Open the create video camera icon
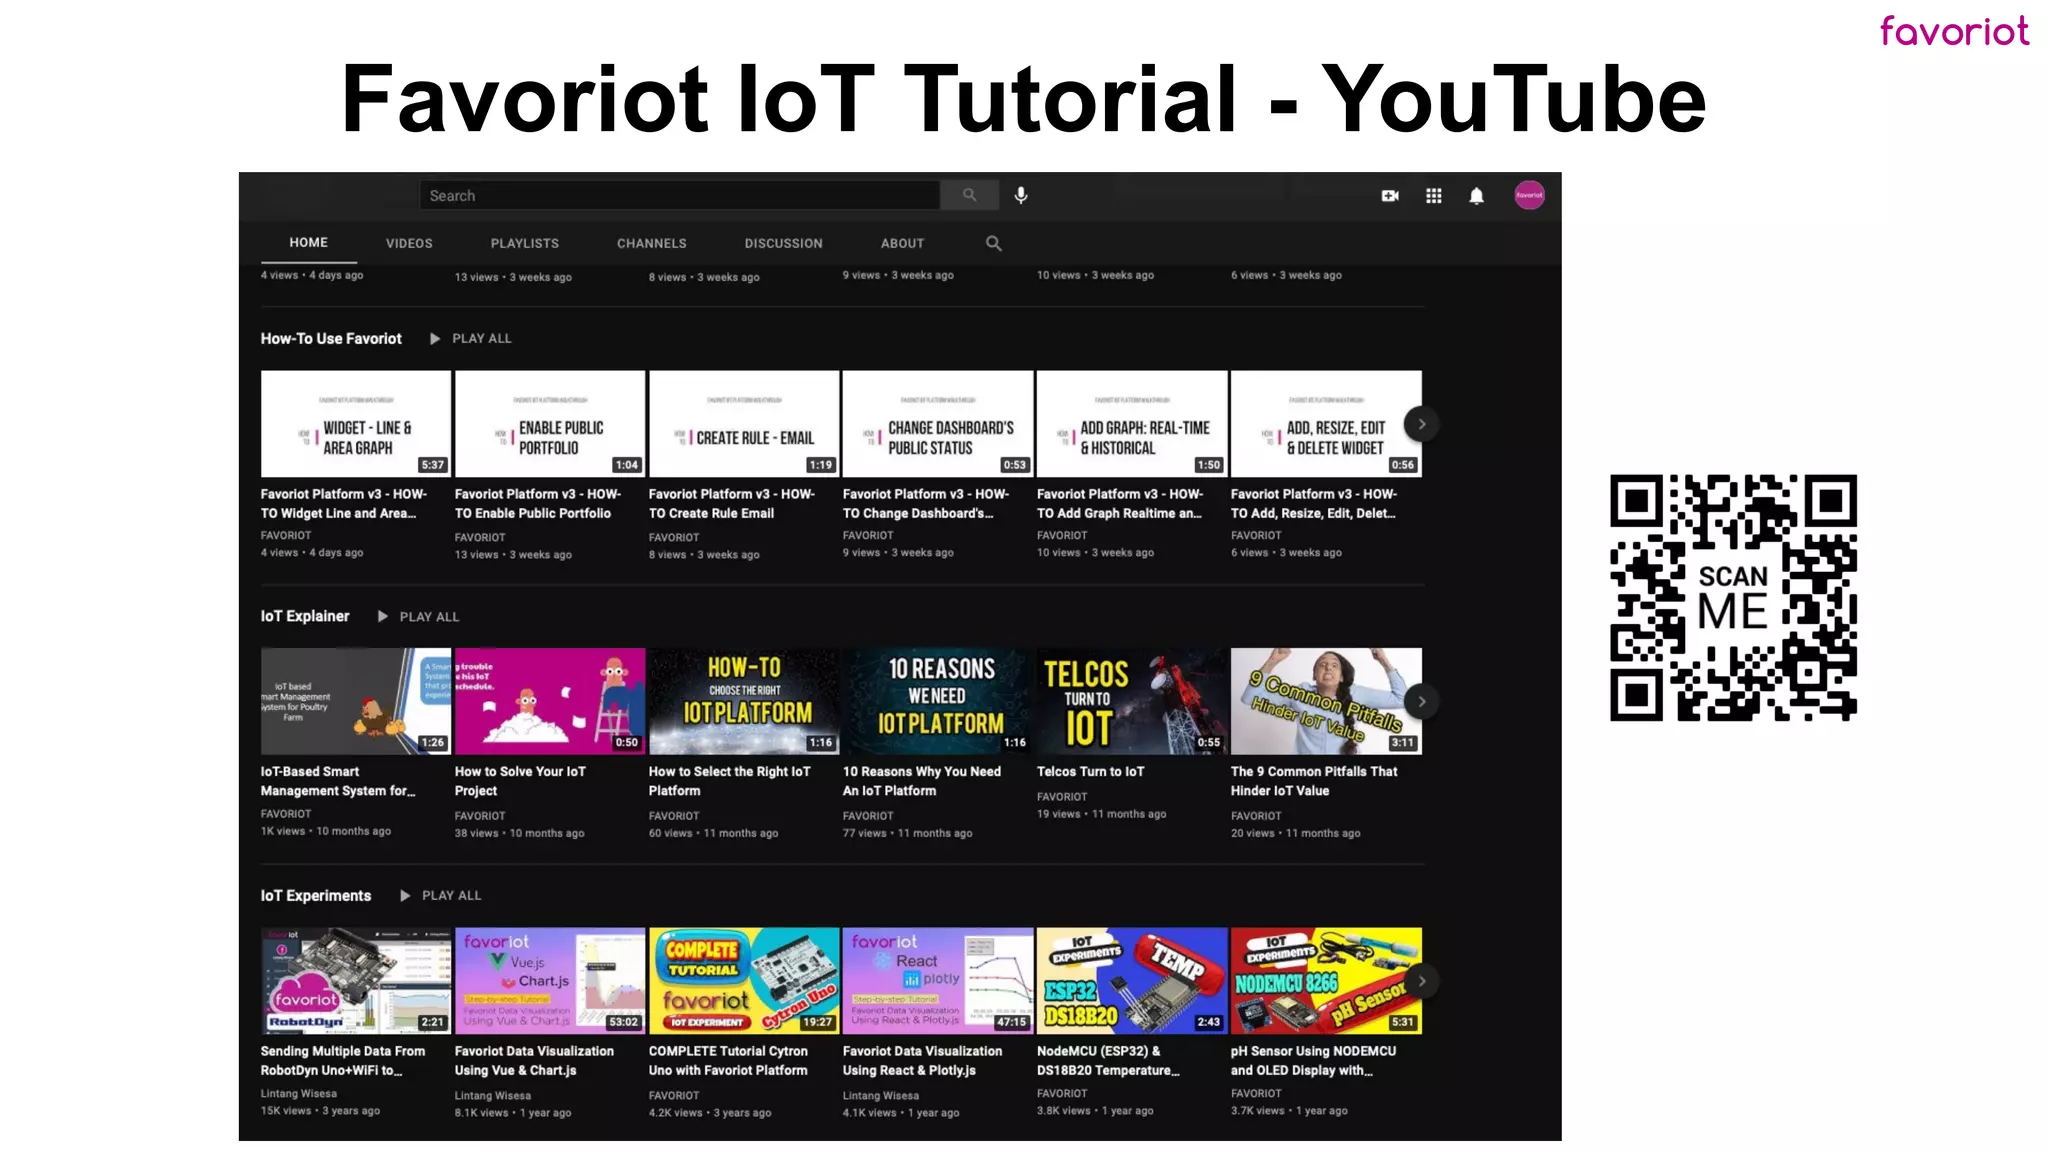2048x1152 pixels. 1389,196
